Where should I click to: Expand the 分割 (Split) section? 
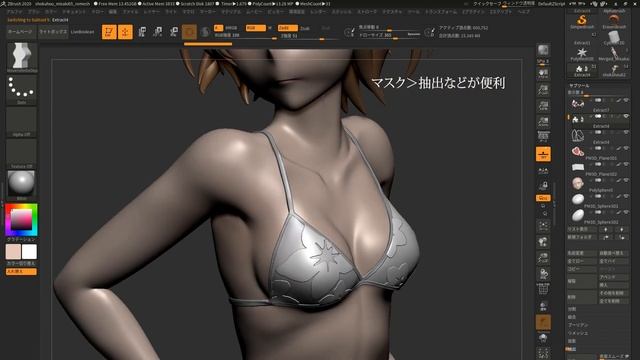[571, 309]
